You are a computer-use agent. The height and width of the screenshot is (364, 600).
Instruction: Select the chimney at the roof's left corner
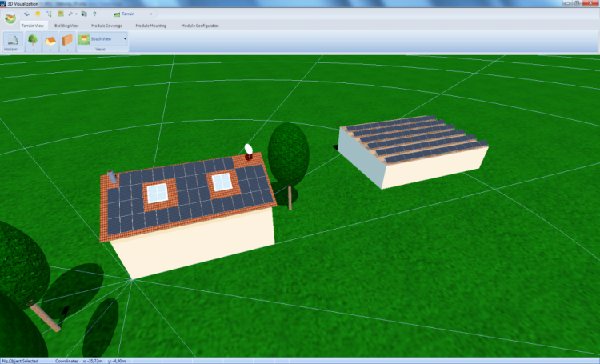(112, 176)
